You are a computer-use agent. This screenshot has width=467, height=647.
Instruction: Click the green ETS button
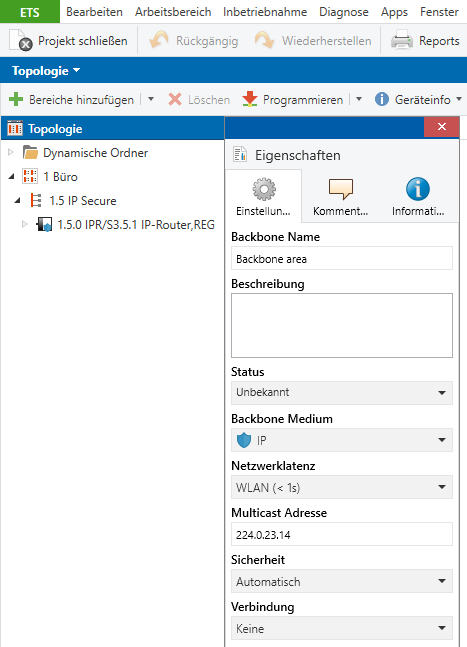(30, 12)
